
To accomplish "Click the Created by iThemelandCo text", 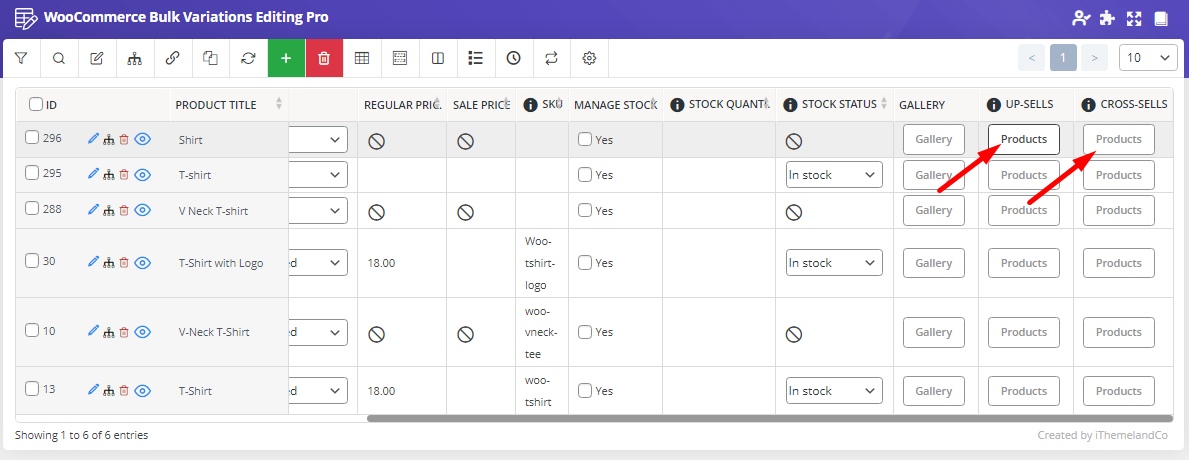I will [x=1103, y=436].
